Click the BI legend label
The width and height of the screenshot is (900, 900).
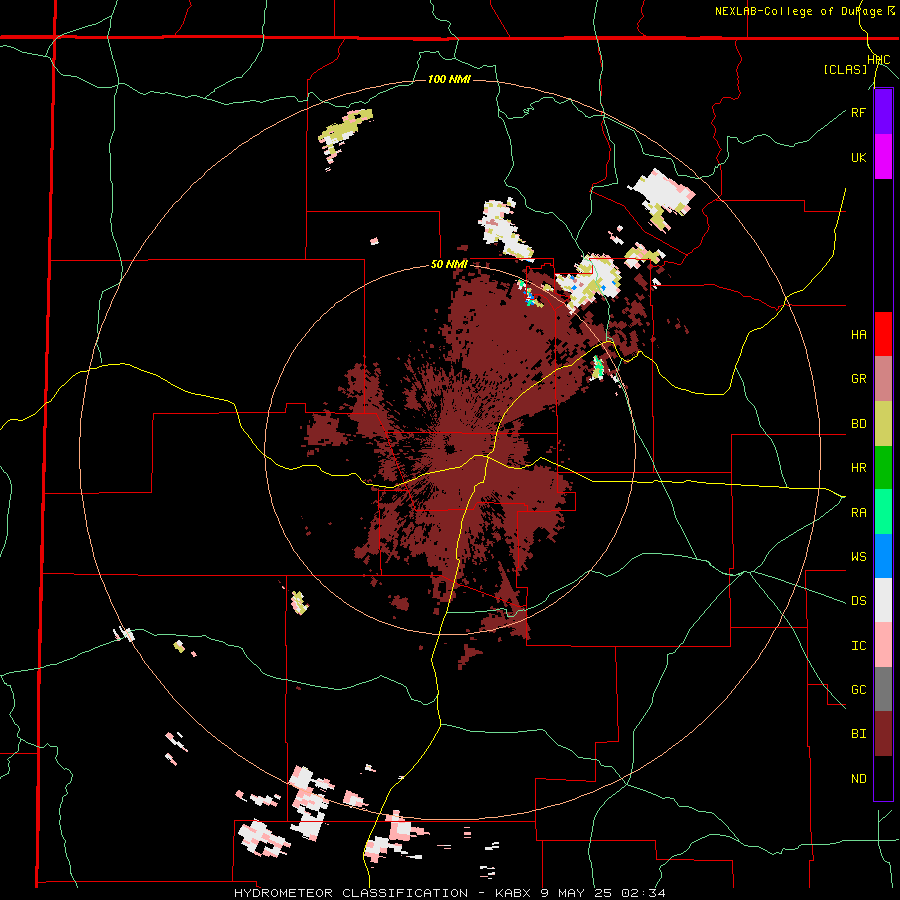[858, 734]
